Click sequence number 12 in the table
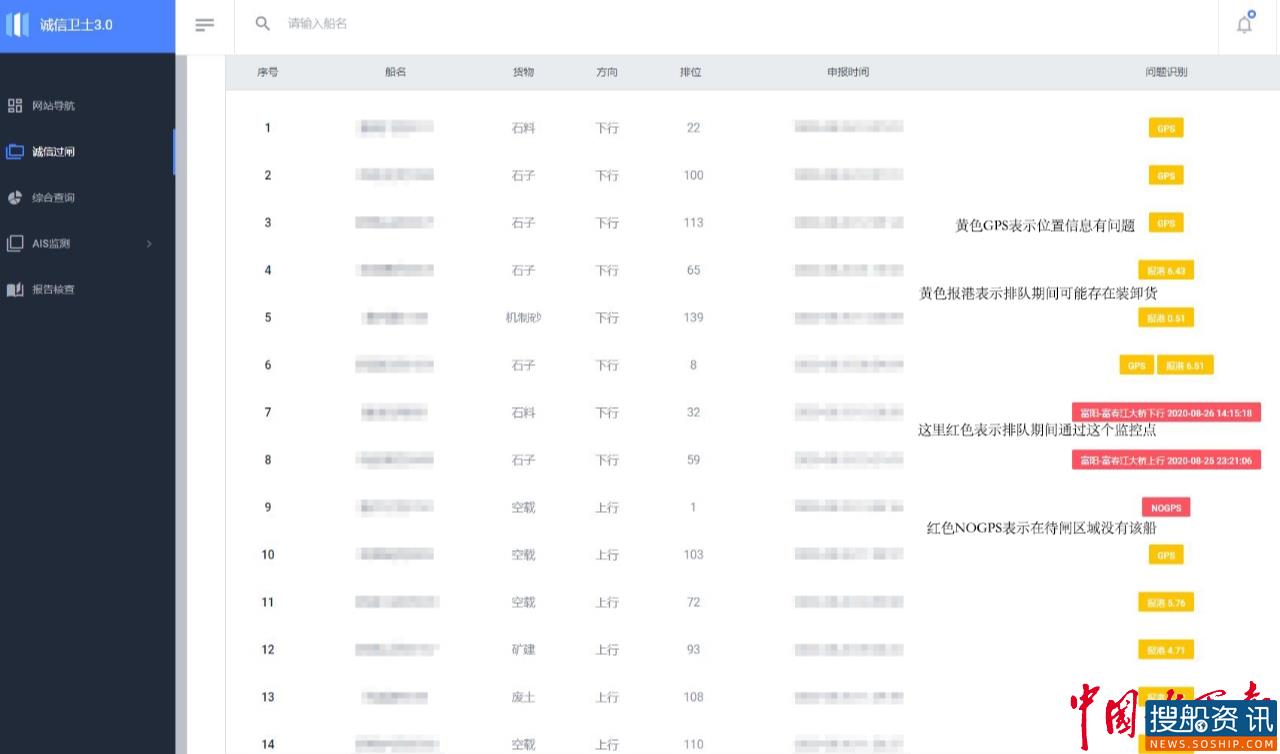The height and width of the screenshot is (754, 1280). (268, 650)
